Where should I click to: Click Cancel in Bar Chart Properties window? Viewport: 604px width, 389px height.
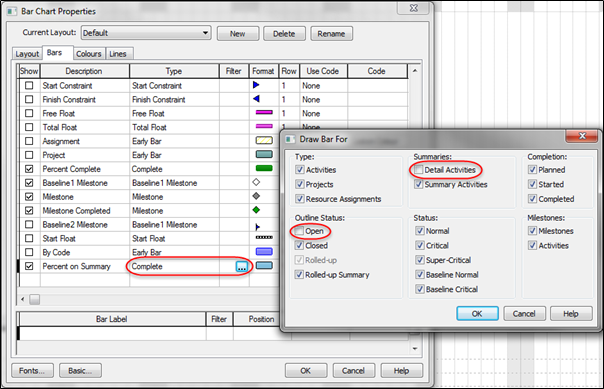(x=353, y=371)
